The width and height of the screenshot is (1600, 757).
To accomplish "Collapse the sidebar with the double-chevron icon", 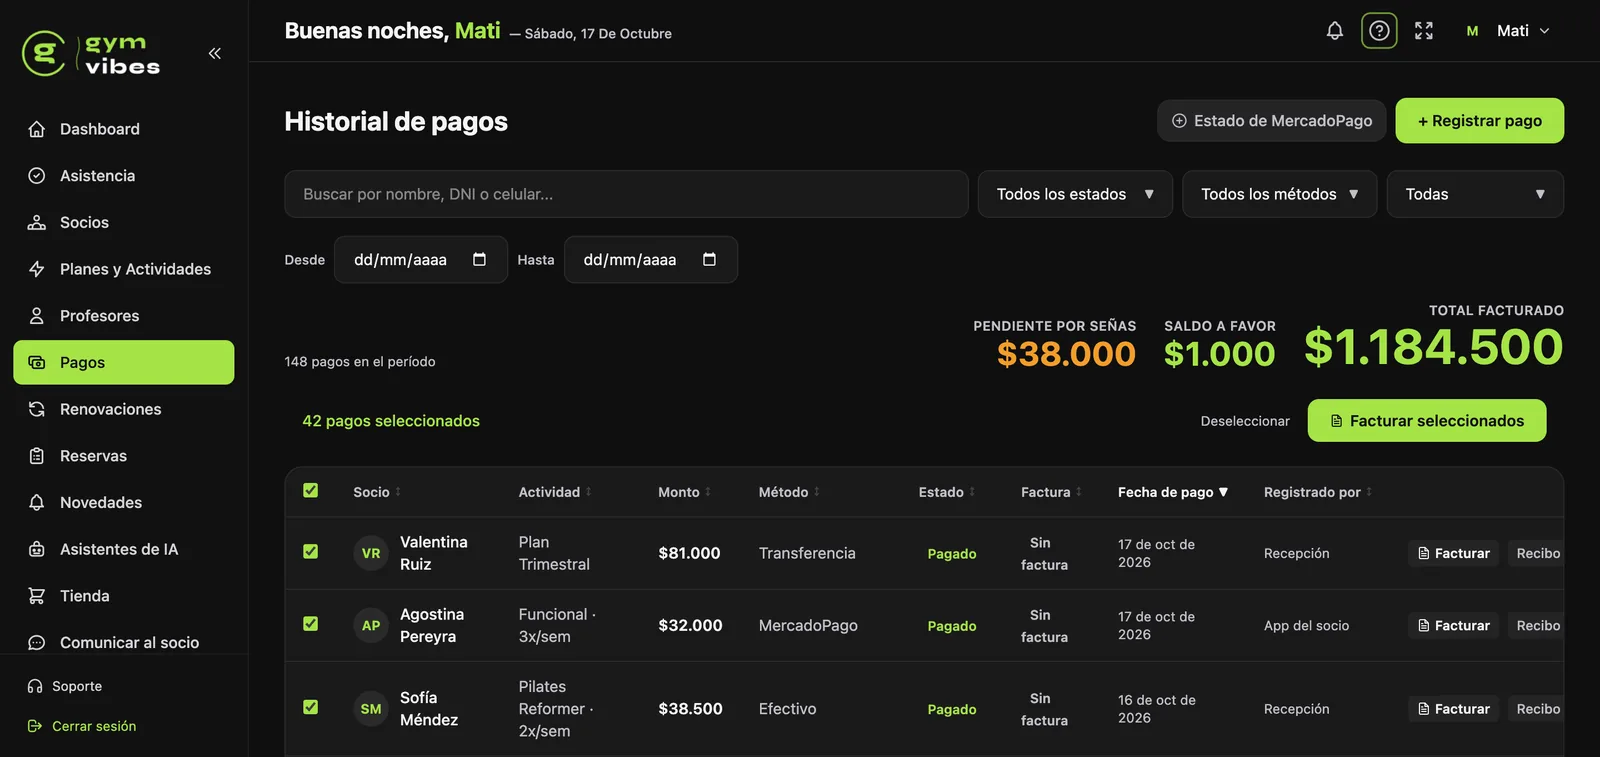I will (214, 53).
